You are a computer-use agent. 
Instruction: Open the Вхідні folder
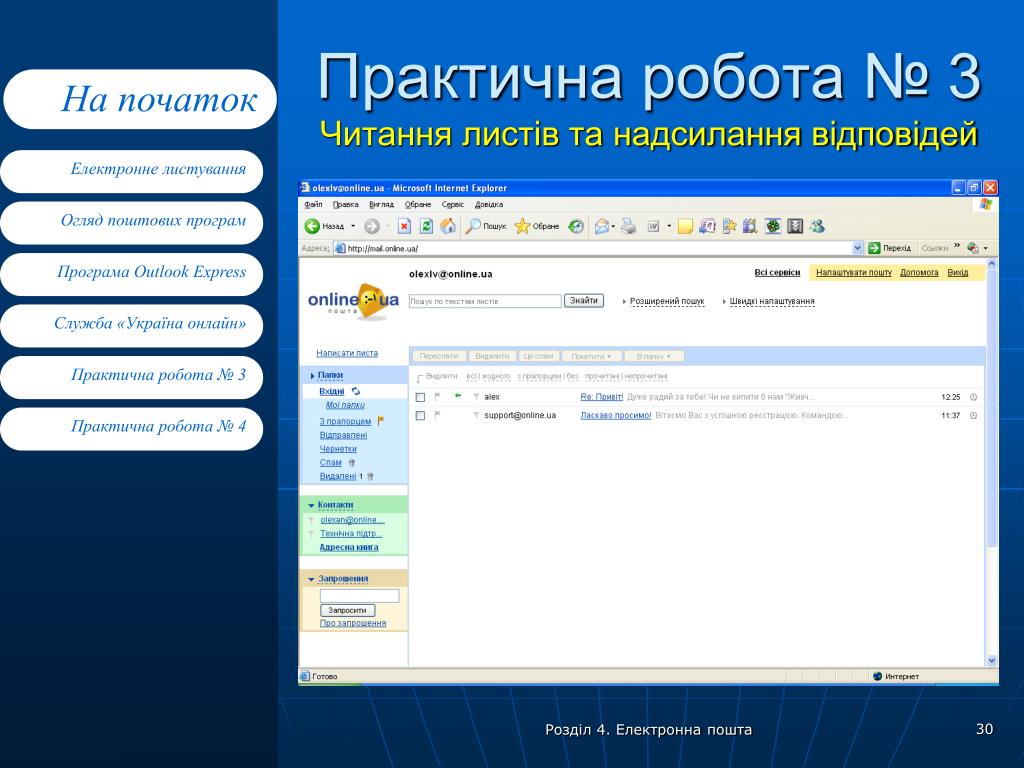tap(332, 391)
